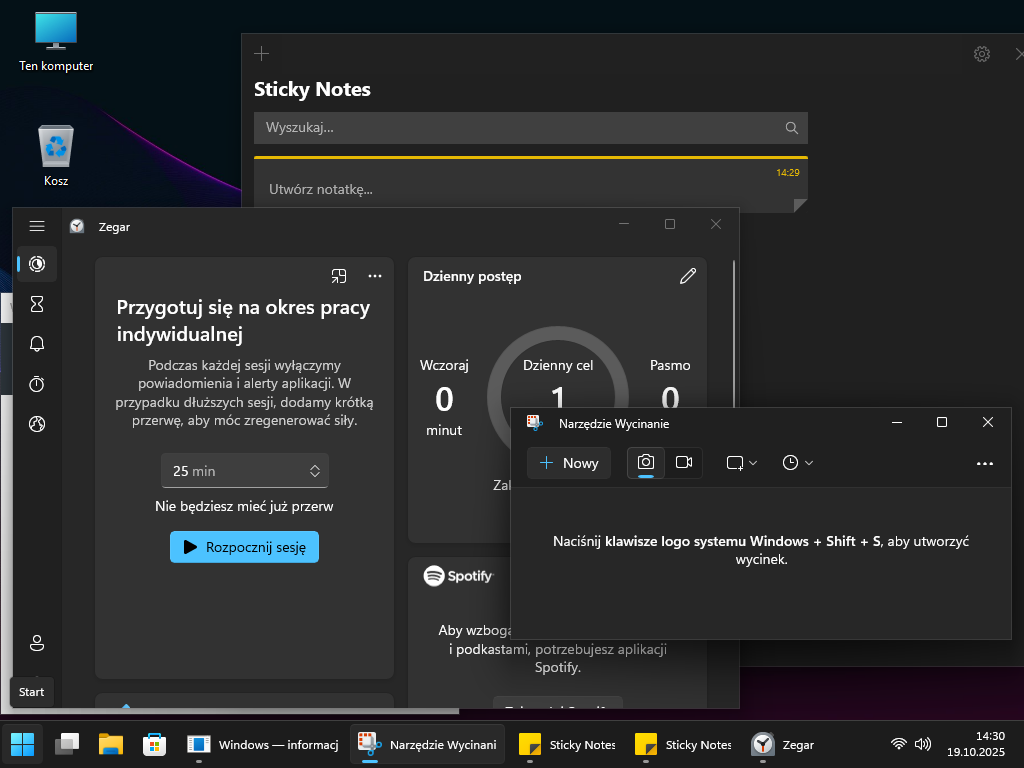Click the Rozpocznij sesję button
The width and height of the screenshot is (1024, 768).
(244, 547)
